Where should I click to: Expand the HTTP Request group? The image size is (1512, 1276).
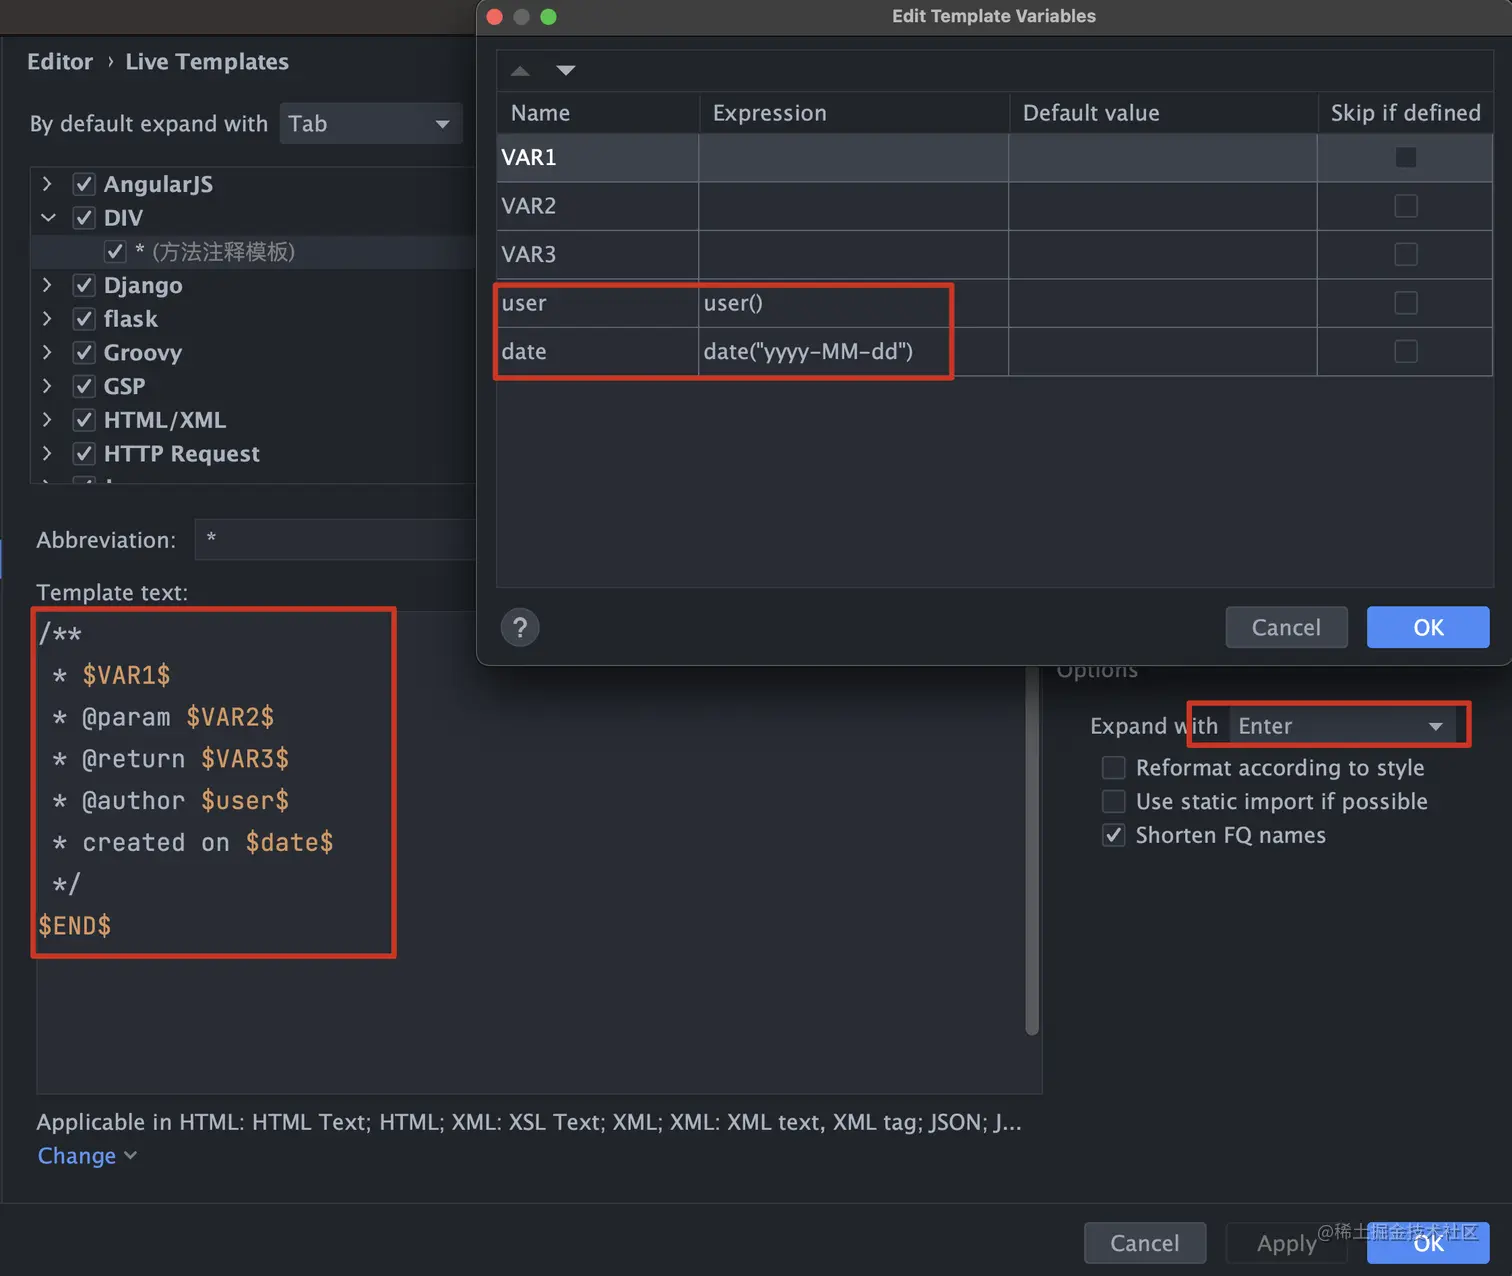[x=47, y=454]
